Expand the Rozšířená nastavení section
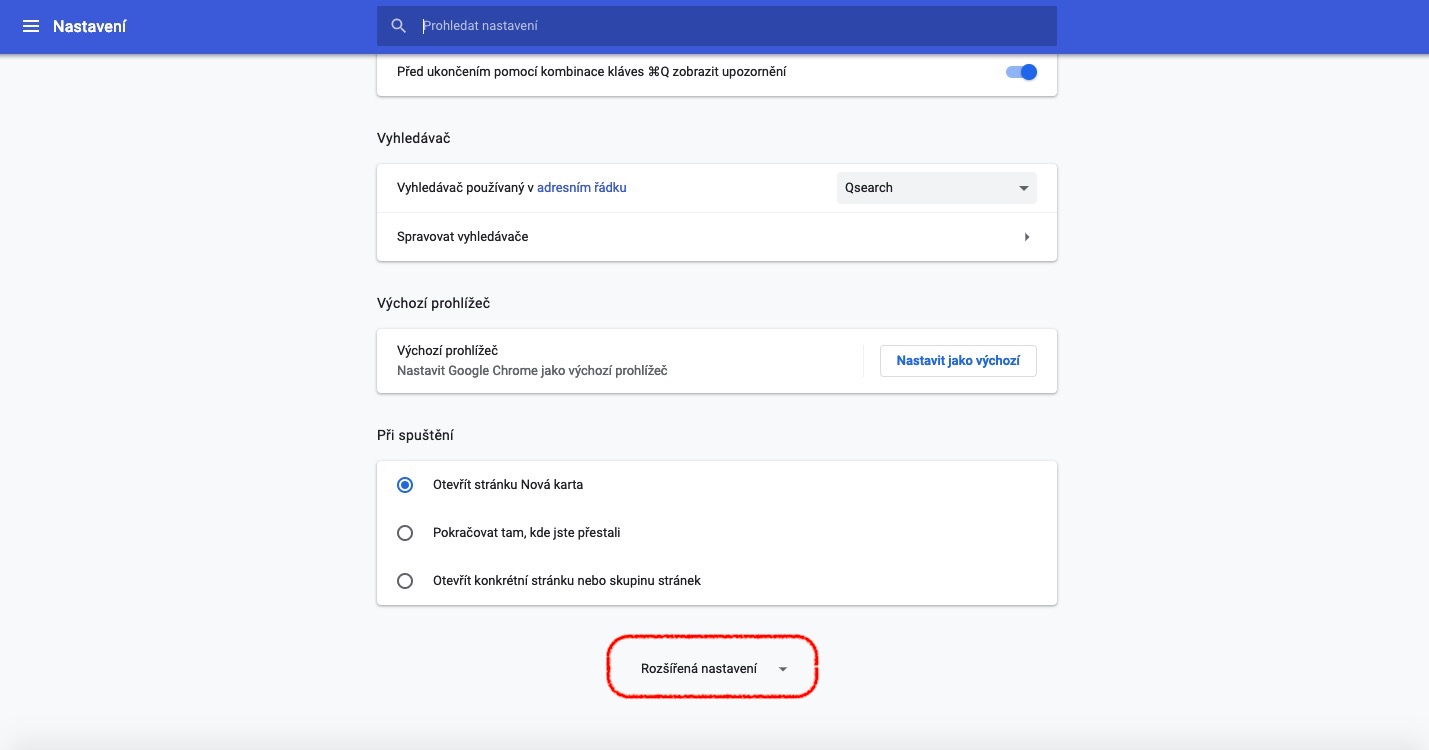1429x750 pixels. [x=711, y=667]
